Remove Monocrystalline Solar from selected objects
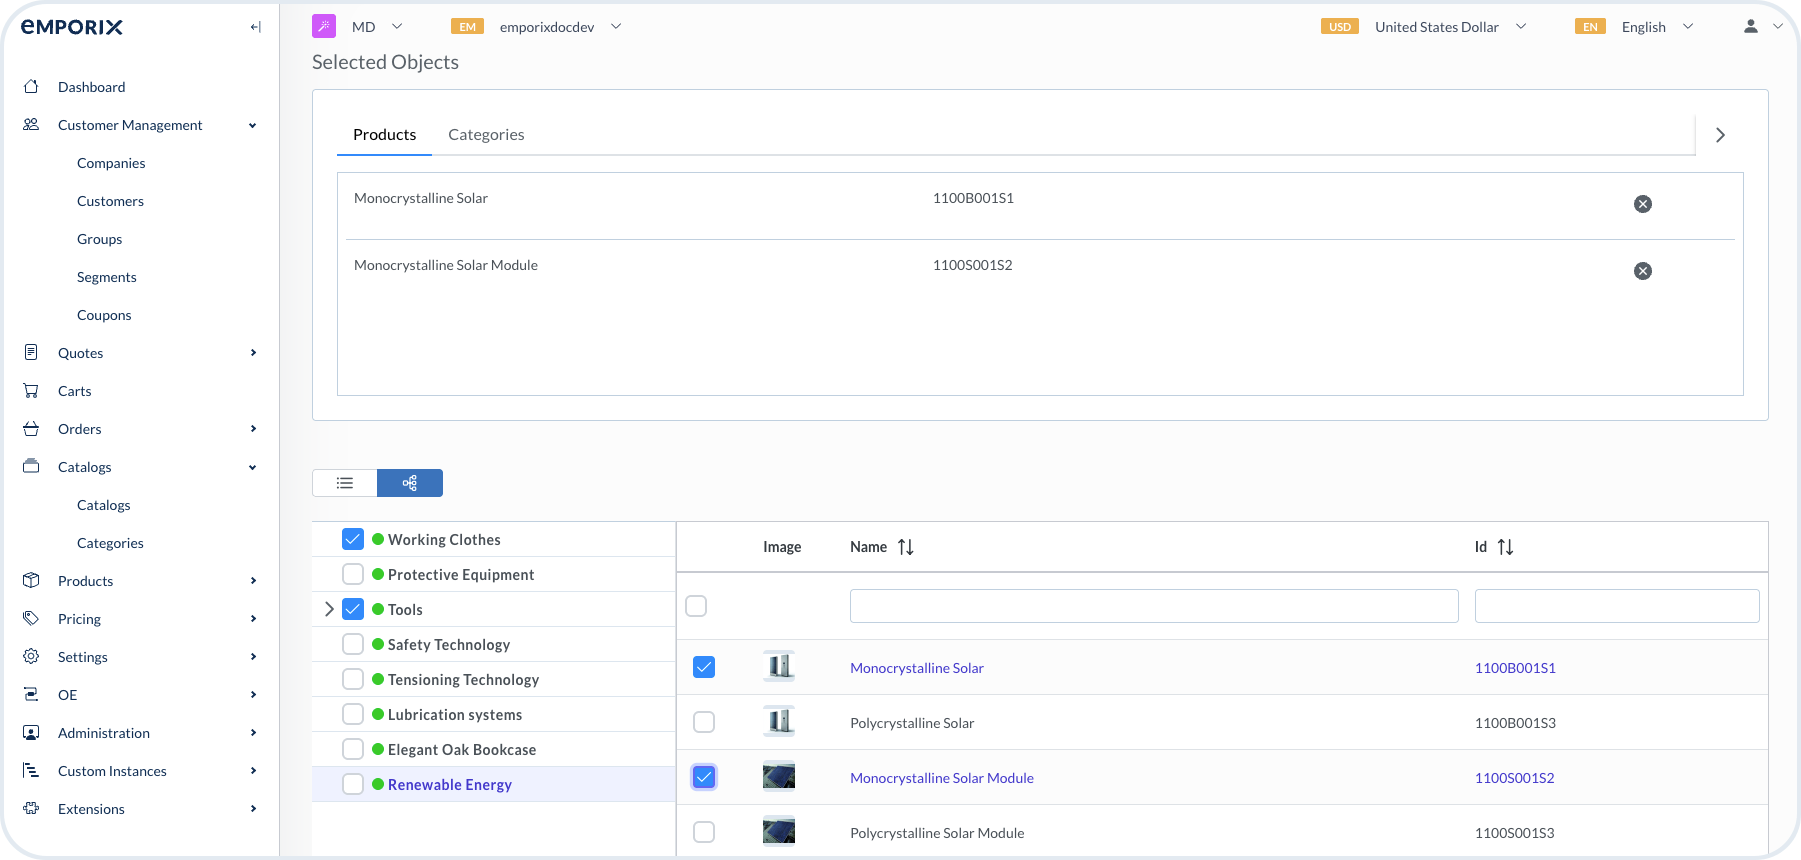 click(1642, 204)
